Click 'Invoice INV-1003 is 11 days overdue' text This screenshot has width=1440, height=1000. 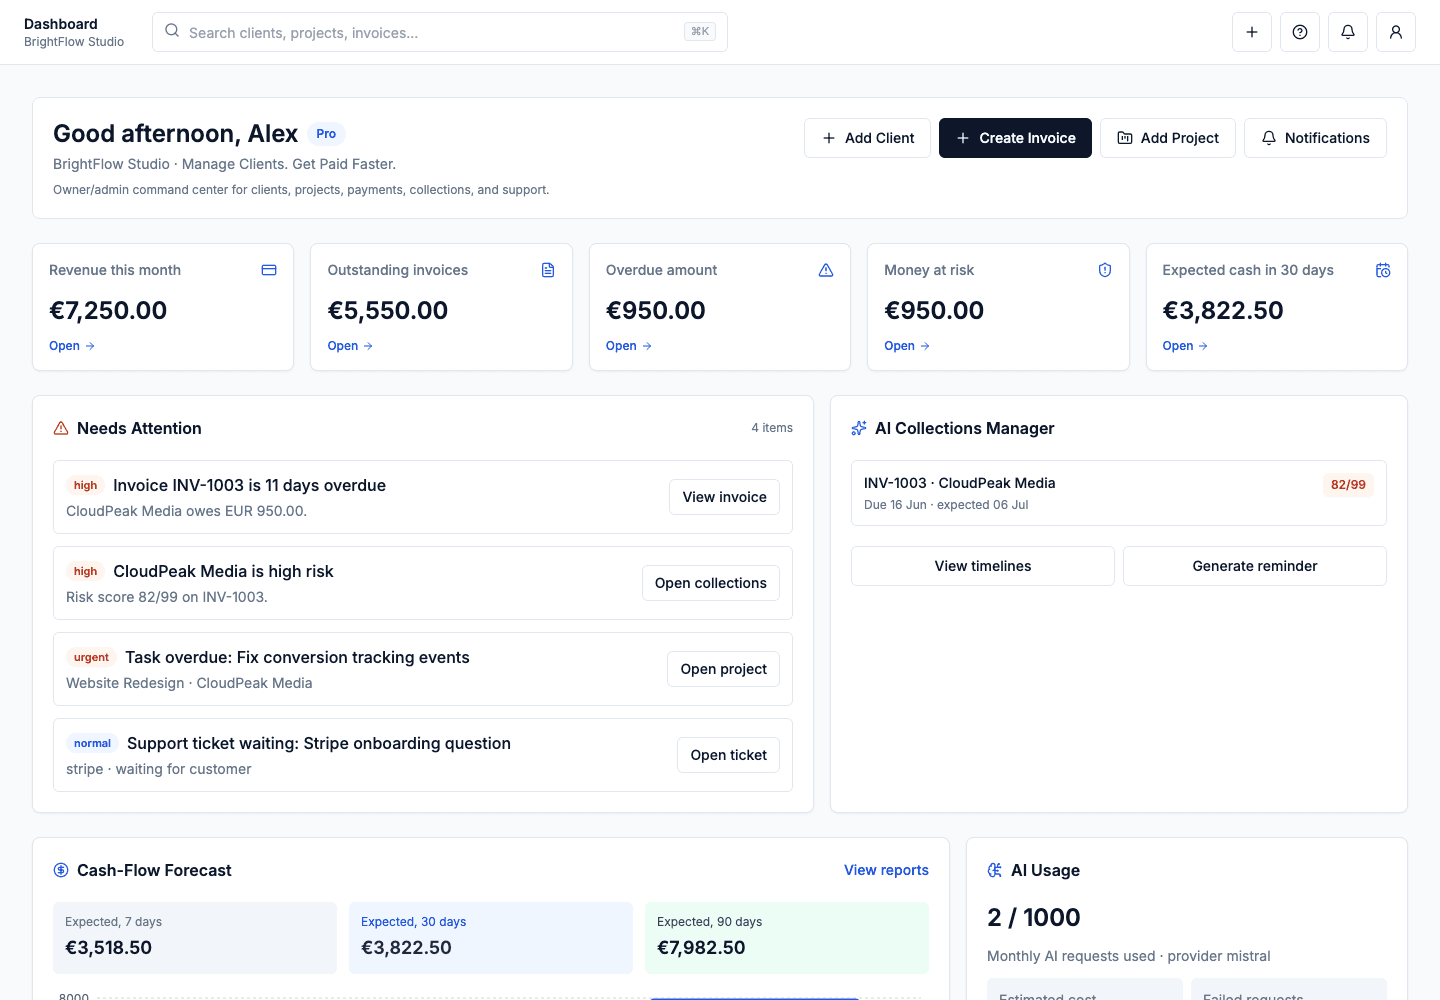pyautogui.click(x=249, y=485)
